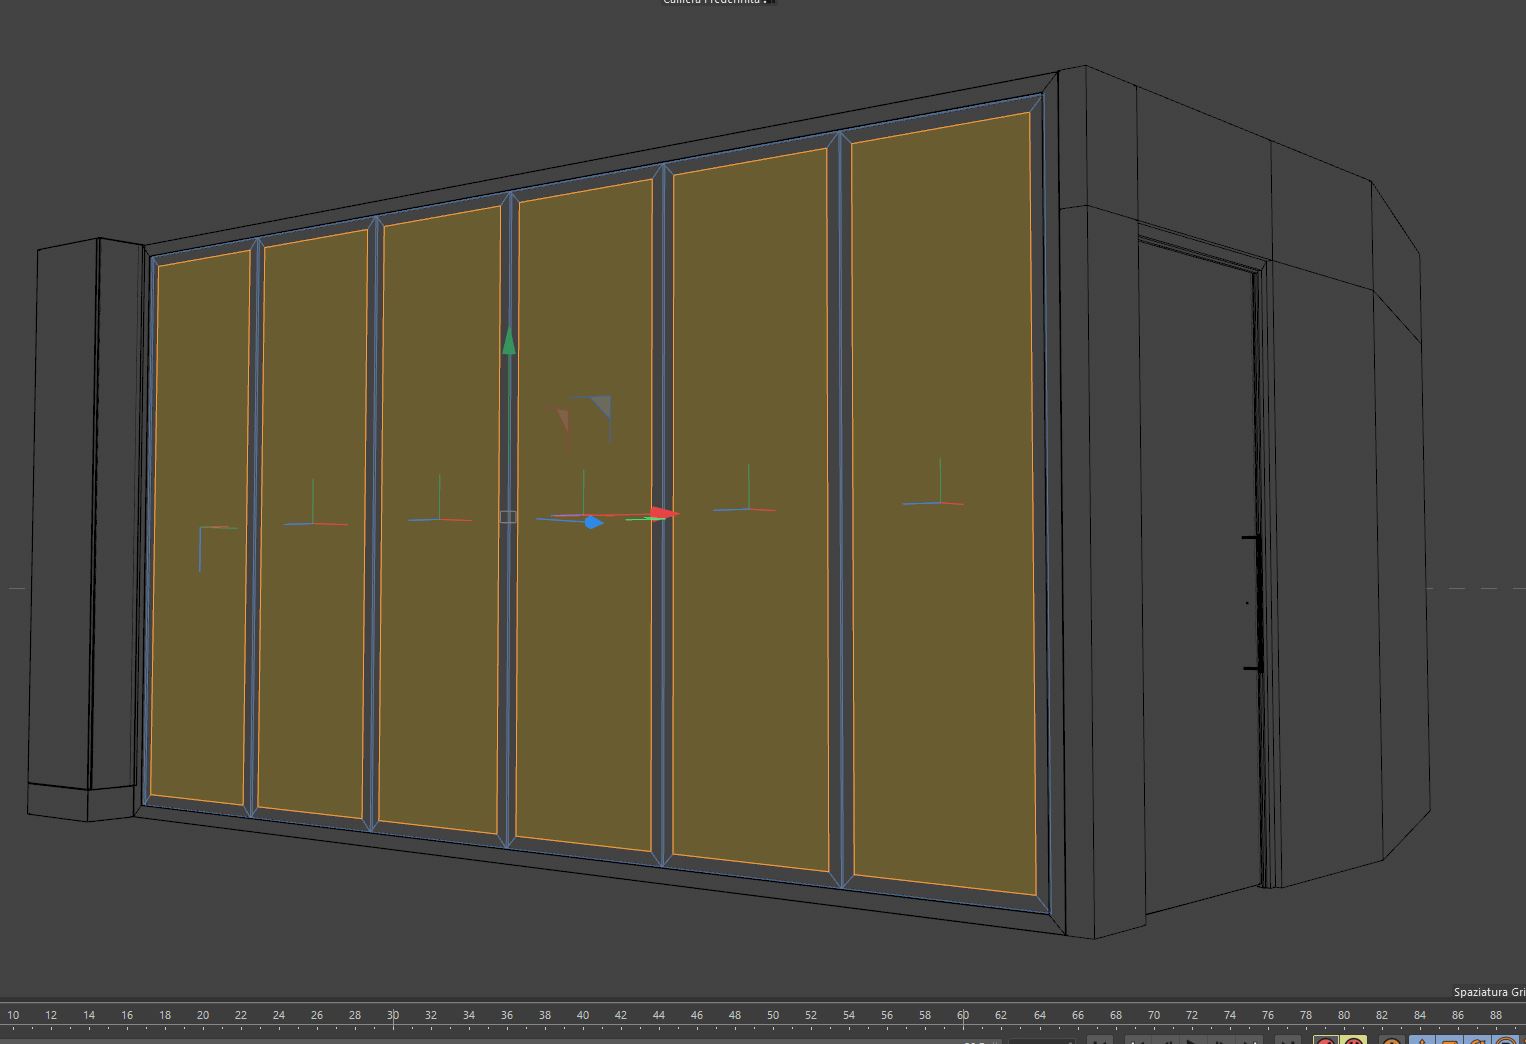This screenshot has width=1526, height=1044.
Task: Click frame 46 on the timeline ruler
Action: (x=697, y=1015)
